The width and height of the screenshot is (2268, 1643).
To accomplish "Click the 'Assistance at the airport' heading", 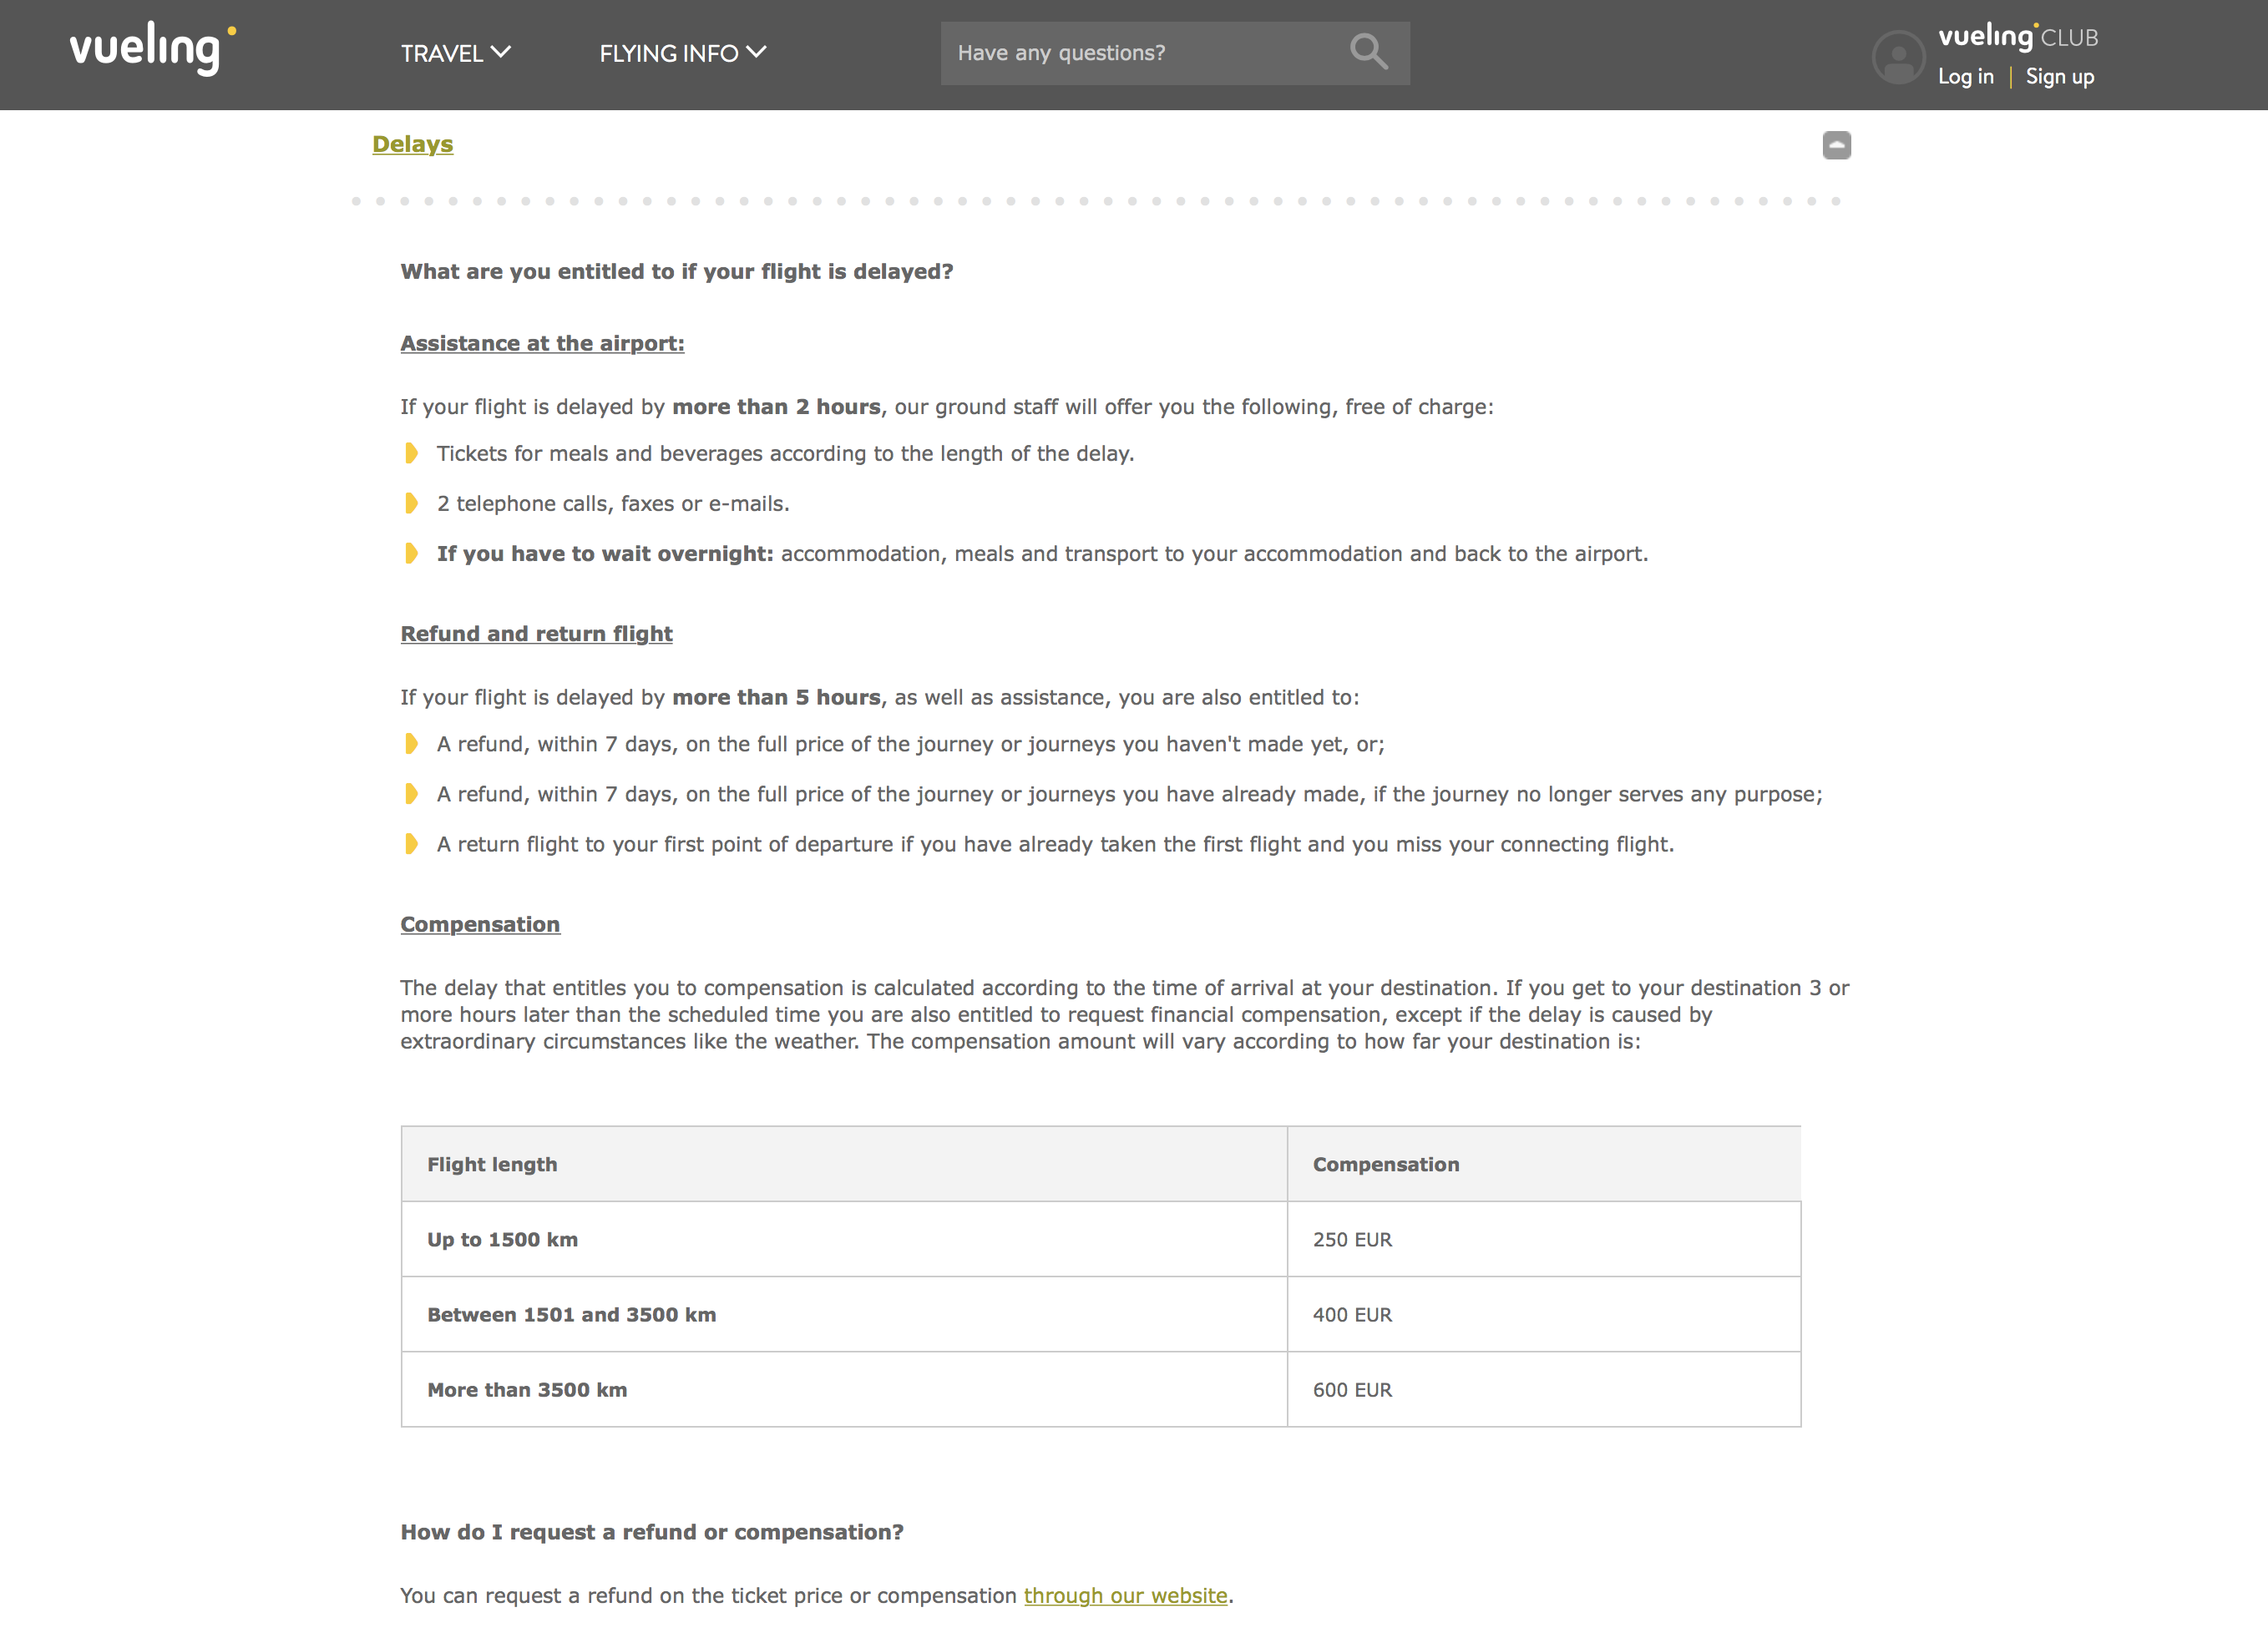I will (x=542, y=343).
